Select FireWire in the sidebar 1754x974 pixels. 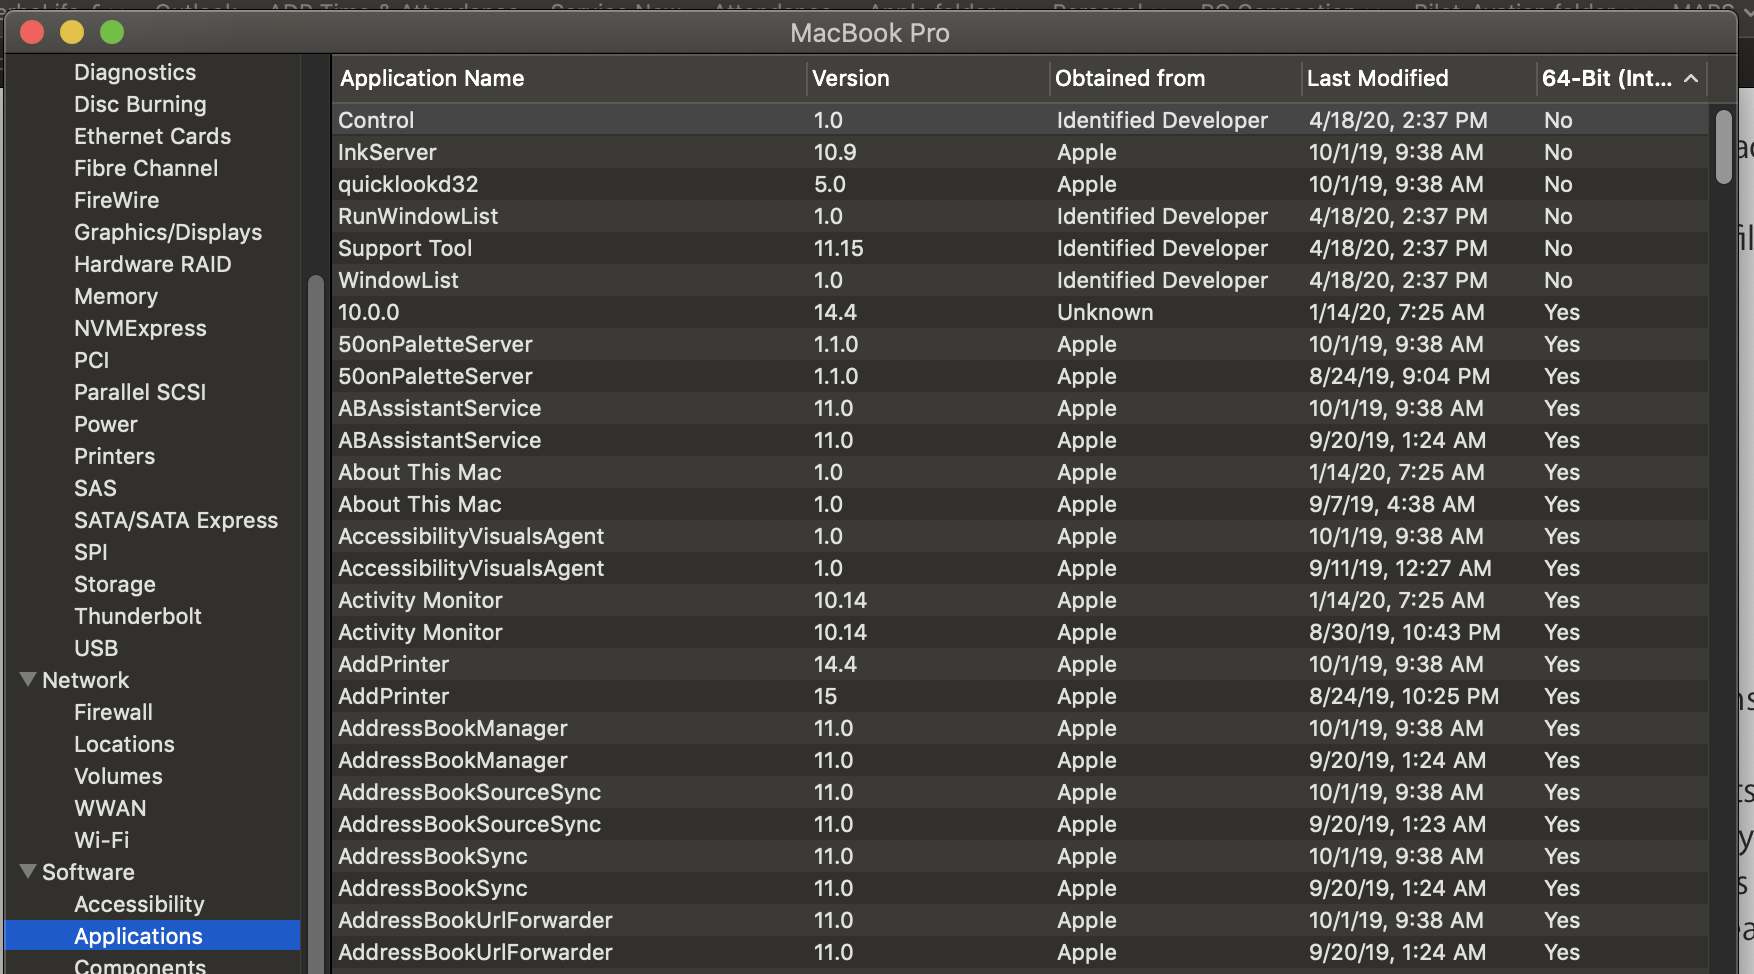[116, 200]
